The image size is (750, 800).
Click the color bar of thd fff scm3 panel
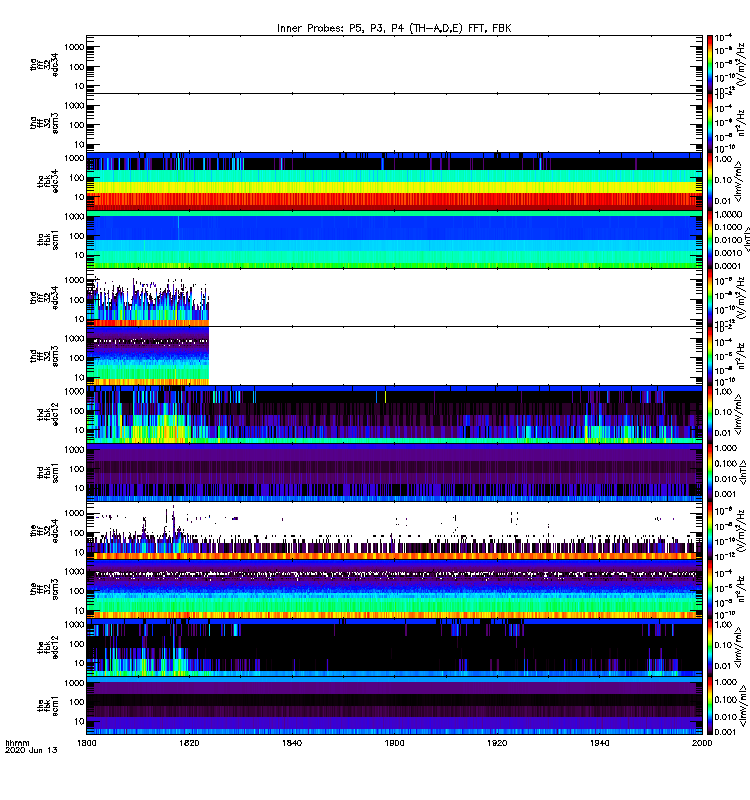(710, 355)
